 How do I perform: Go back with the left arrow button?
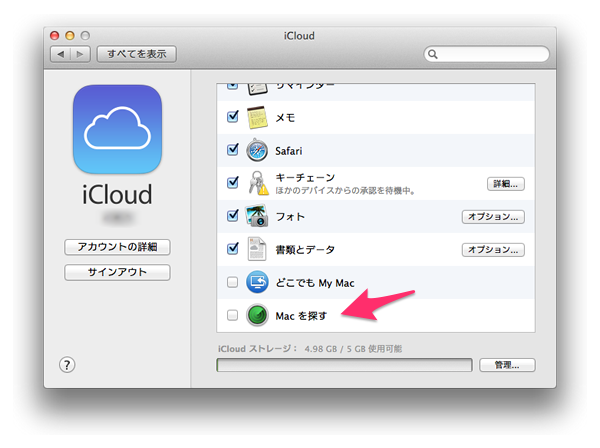(60, 54)
